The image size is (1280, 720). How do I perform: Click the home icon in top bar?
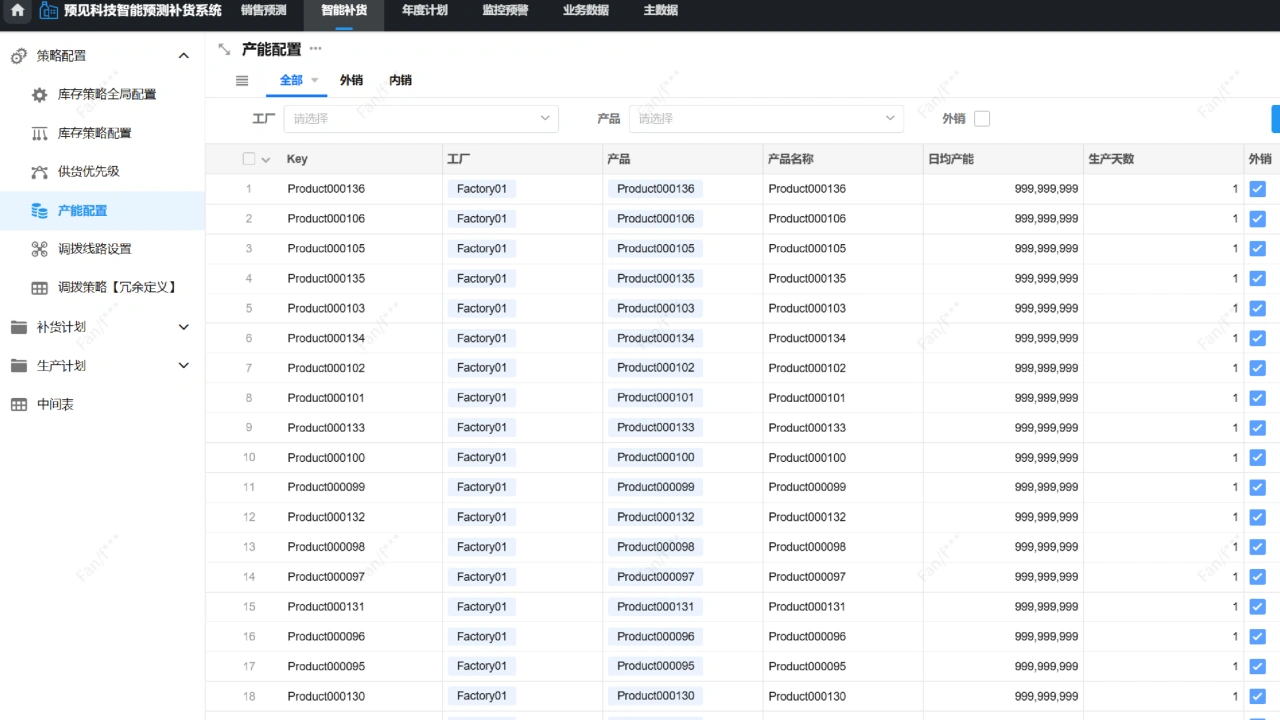[x=18, y=11]
